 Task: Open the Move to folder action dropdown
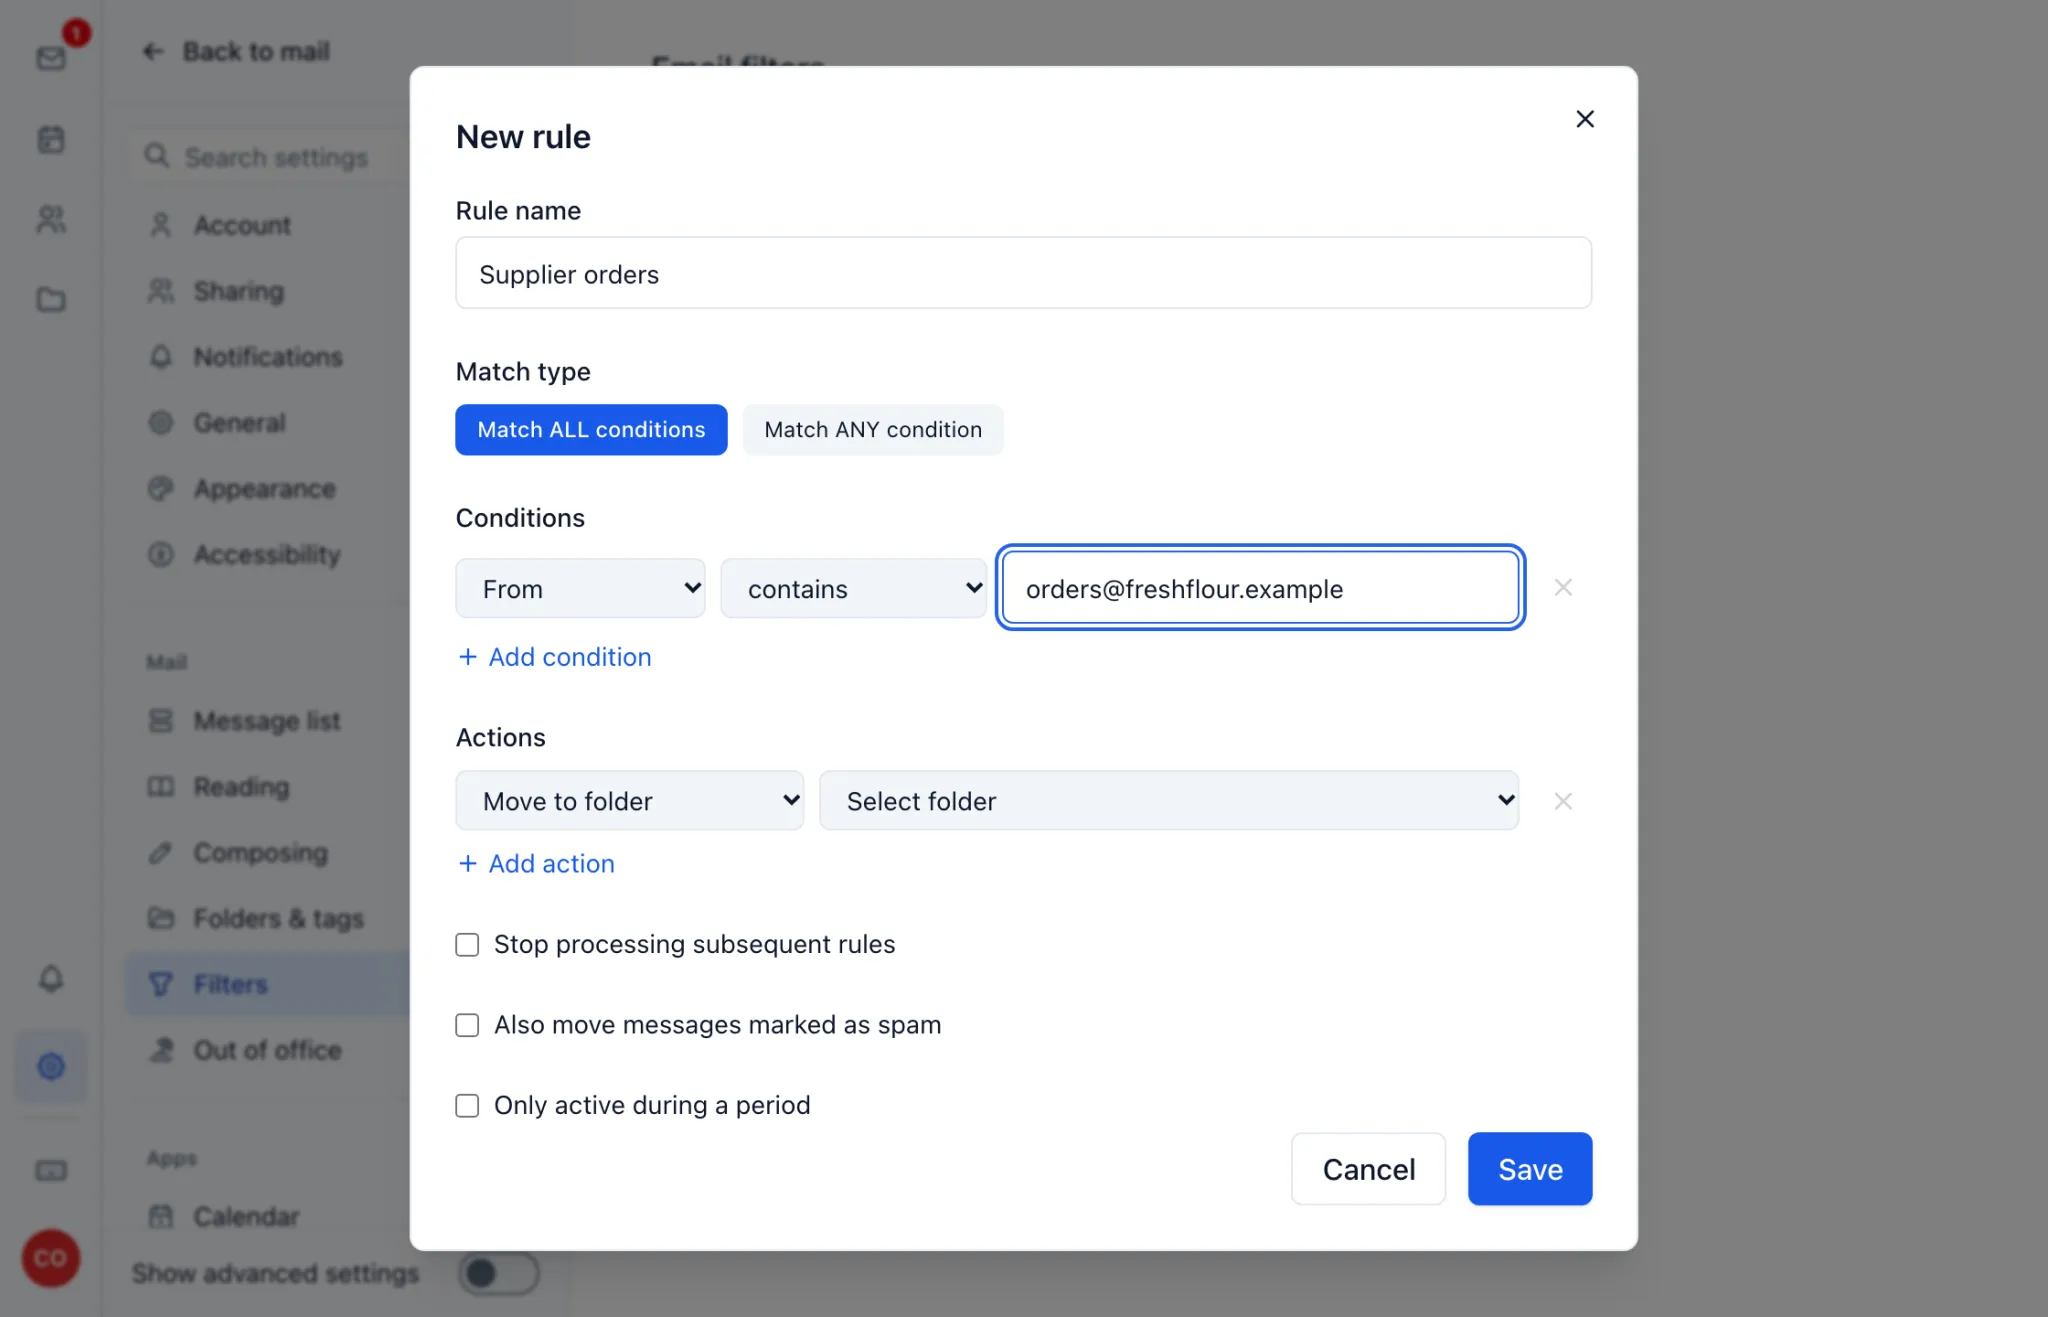(630, 800)
